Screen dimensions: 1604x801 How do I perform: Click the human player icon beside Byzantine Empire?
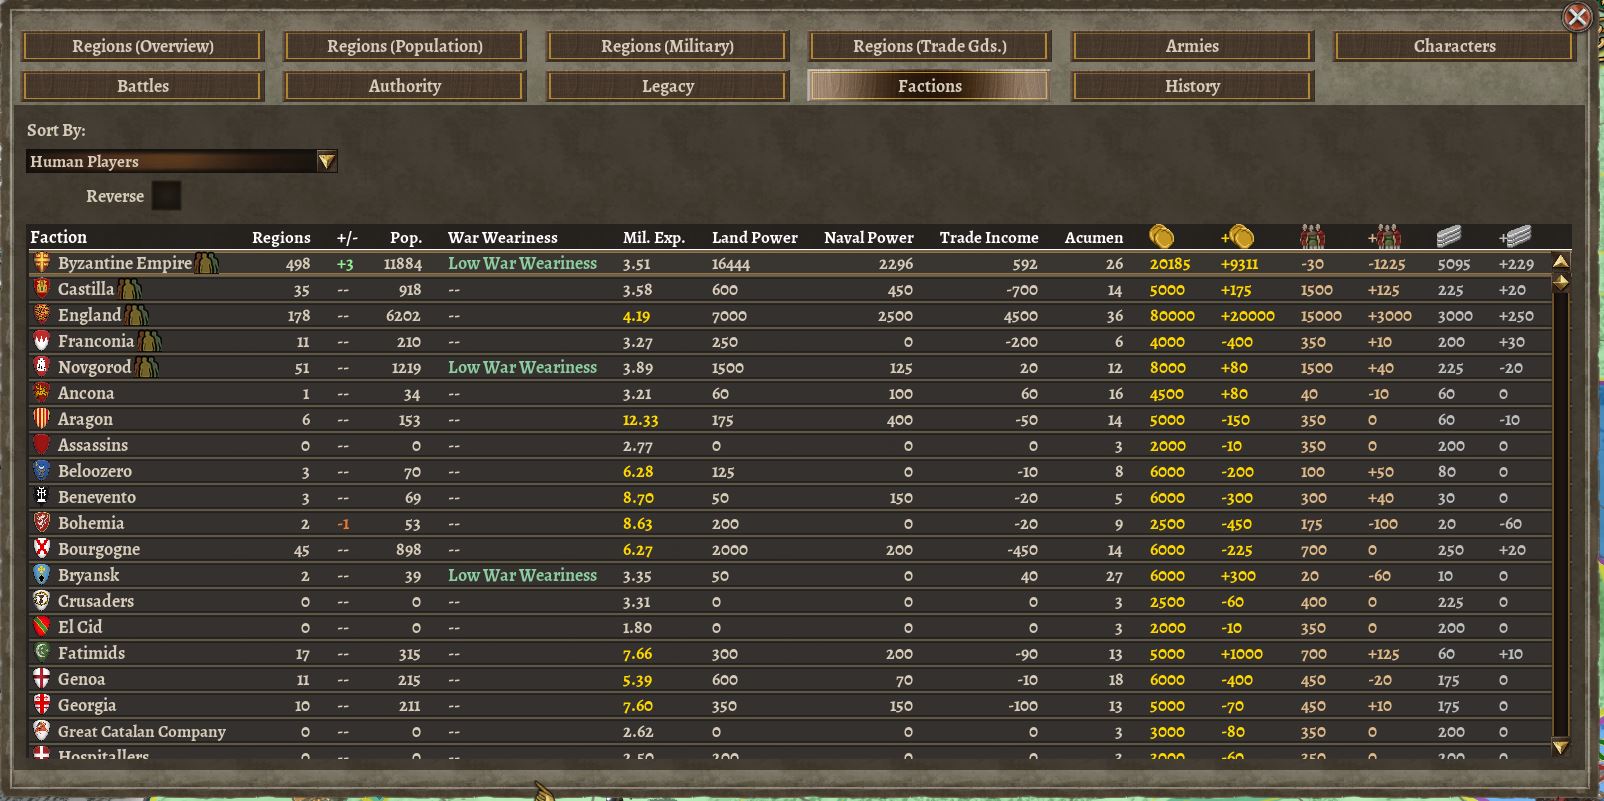[x=207, y=263]
